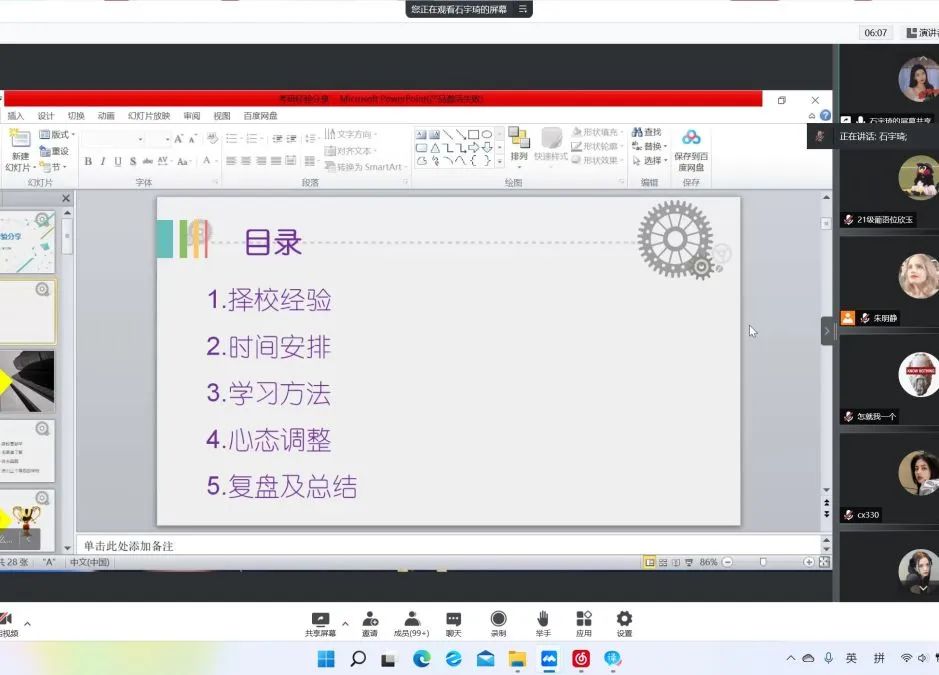Click fit slide to window icon
This screenshot has height=675, width=939.
point(825,562)
